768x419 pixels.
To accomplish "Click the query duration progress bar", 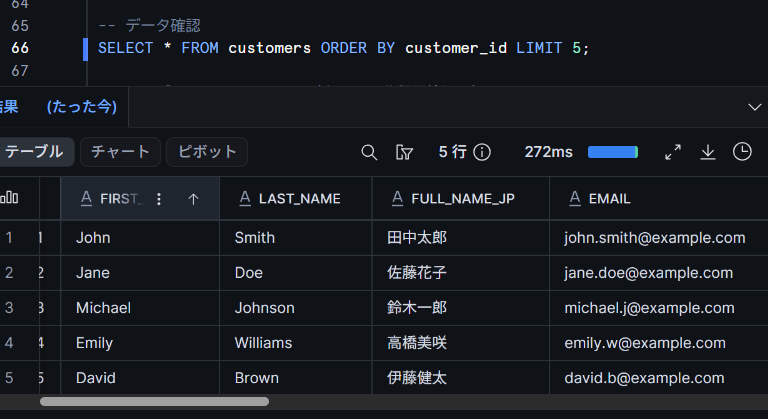I will point(613,152).
